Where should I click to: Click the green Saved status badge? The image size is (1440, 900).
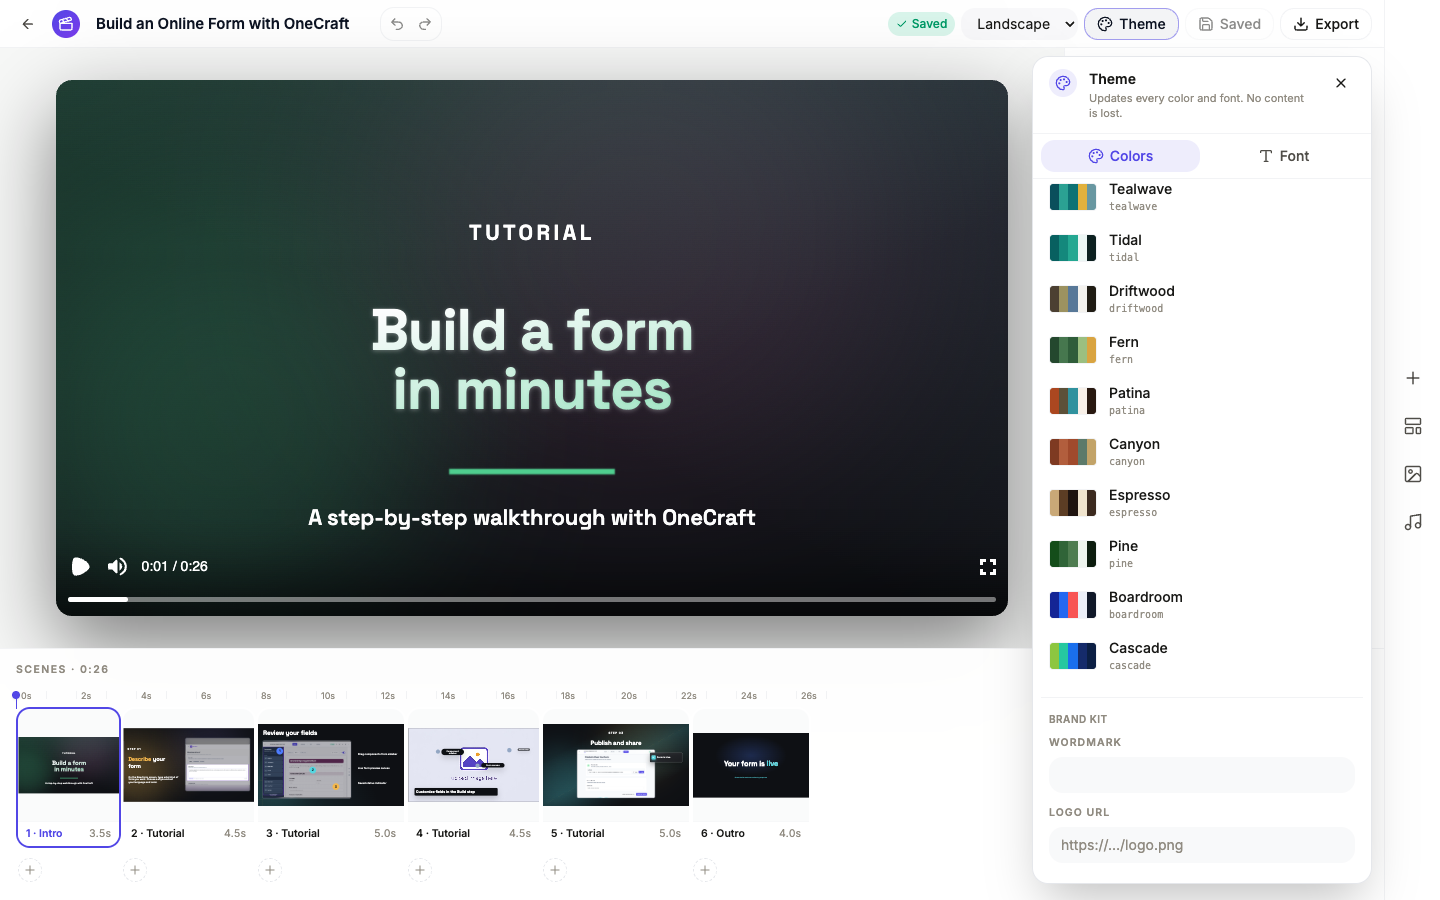tap(921, 24)
